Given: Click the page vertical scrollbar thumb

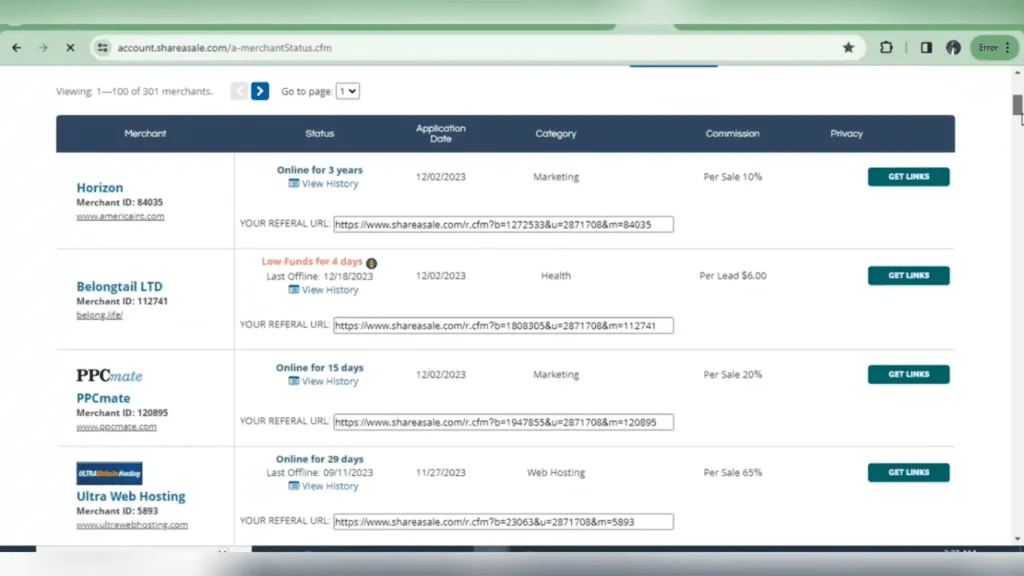Looking at the screenshot, I should pos(1017,104).
